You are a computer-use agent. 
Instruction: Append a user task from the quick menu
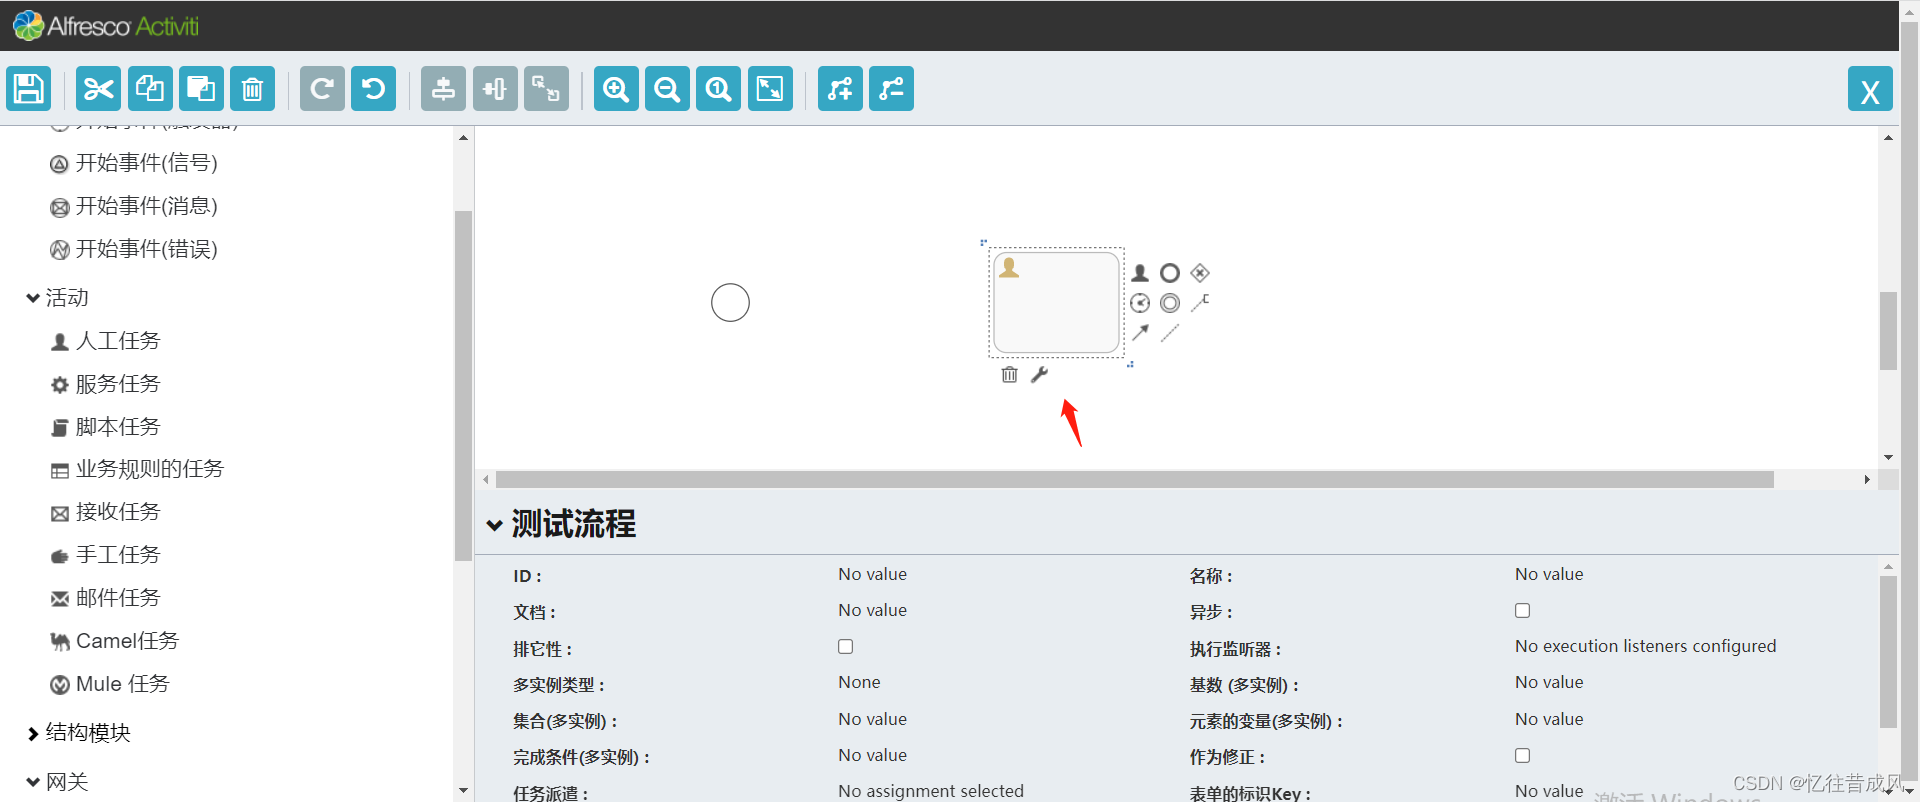click(x=1140, y=273)
